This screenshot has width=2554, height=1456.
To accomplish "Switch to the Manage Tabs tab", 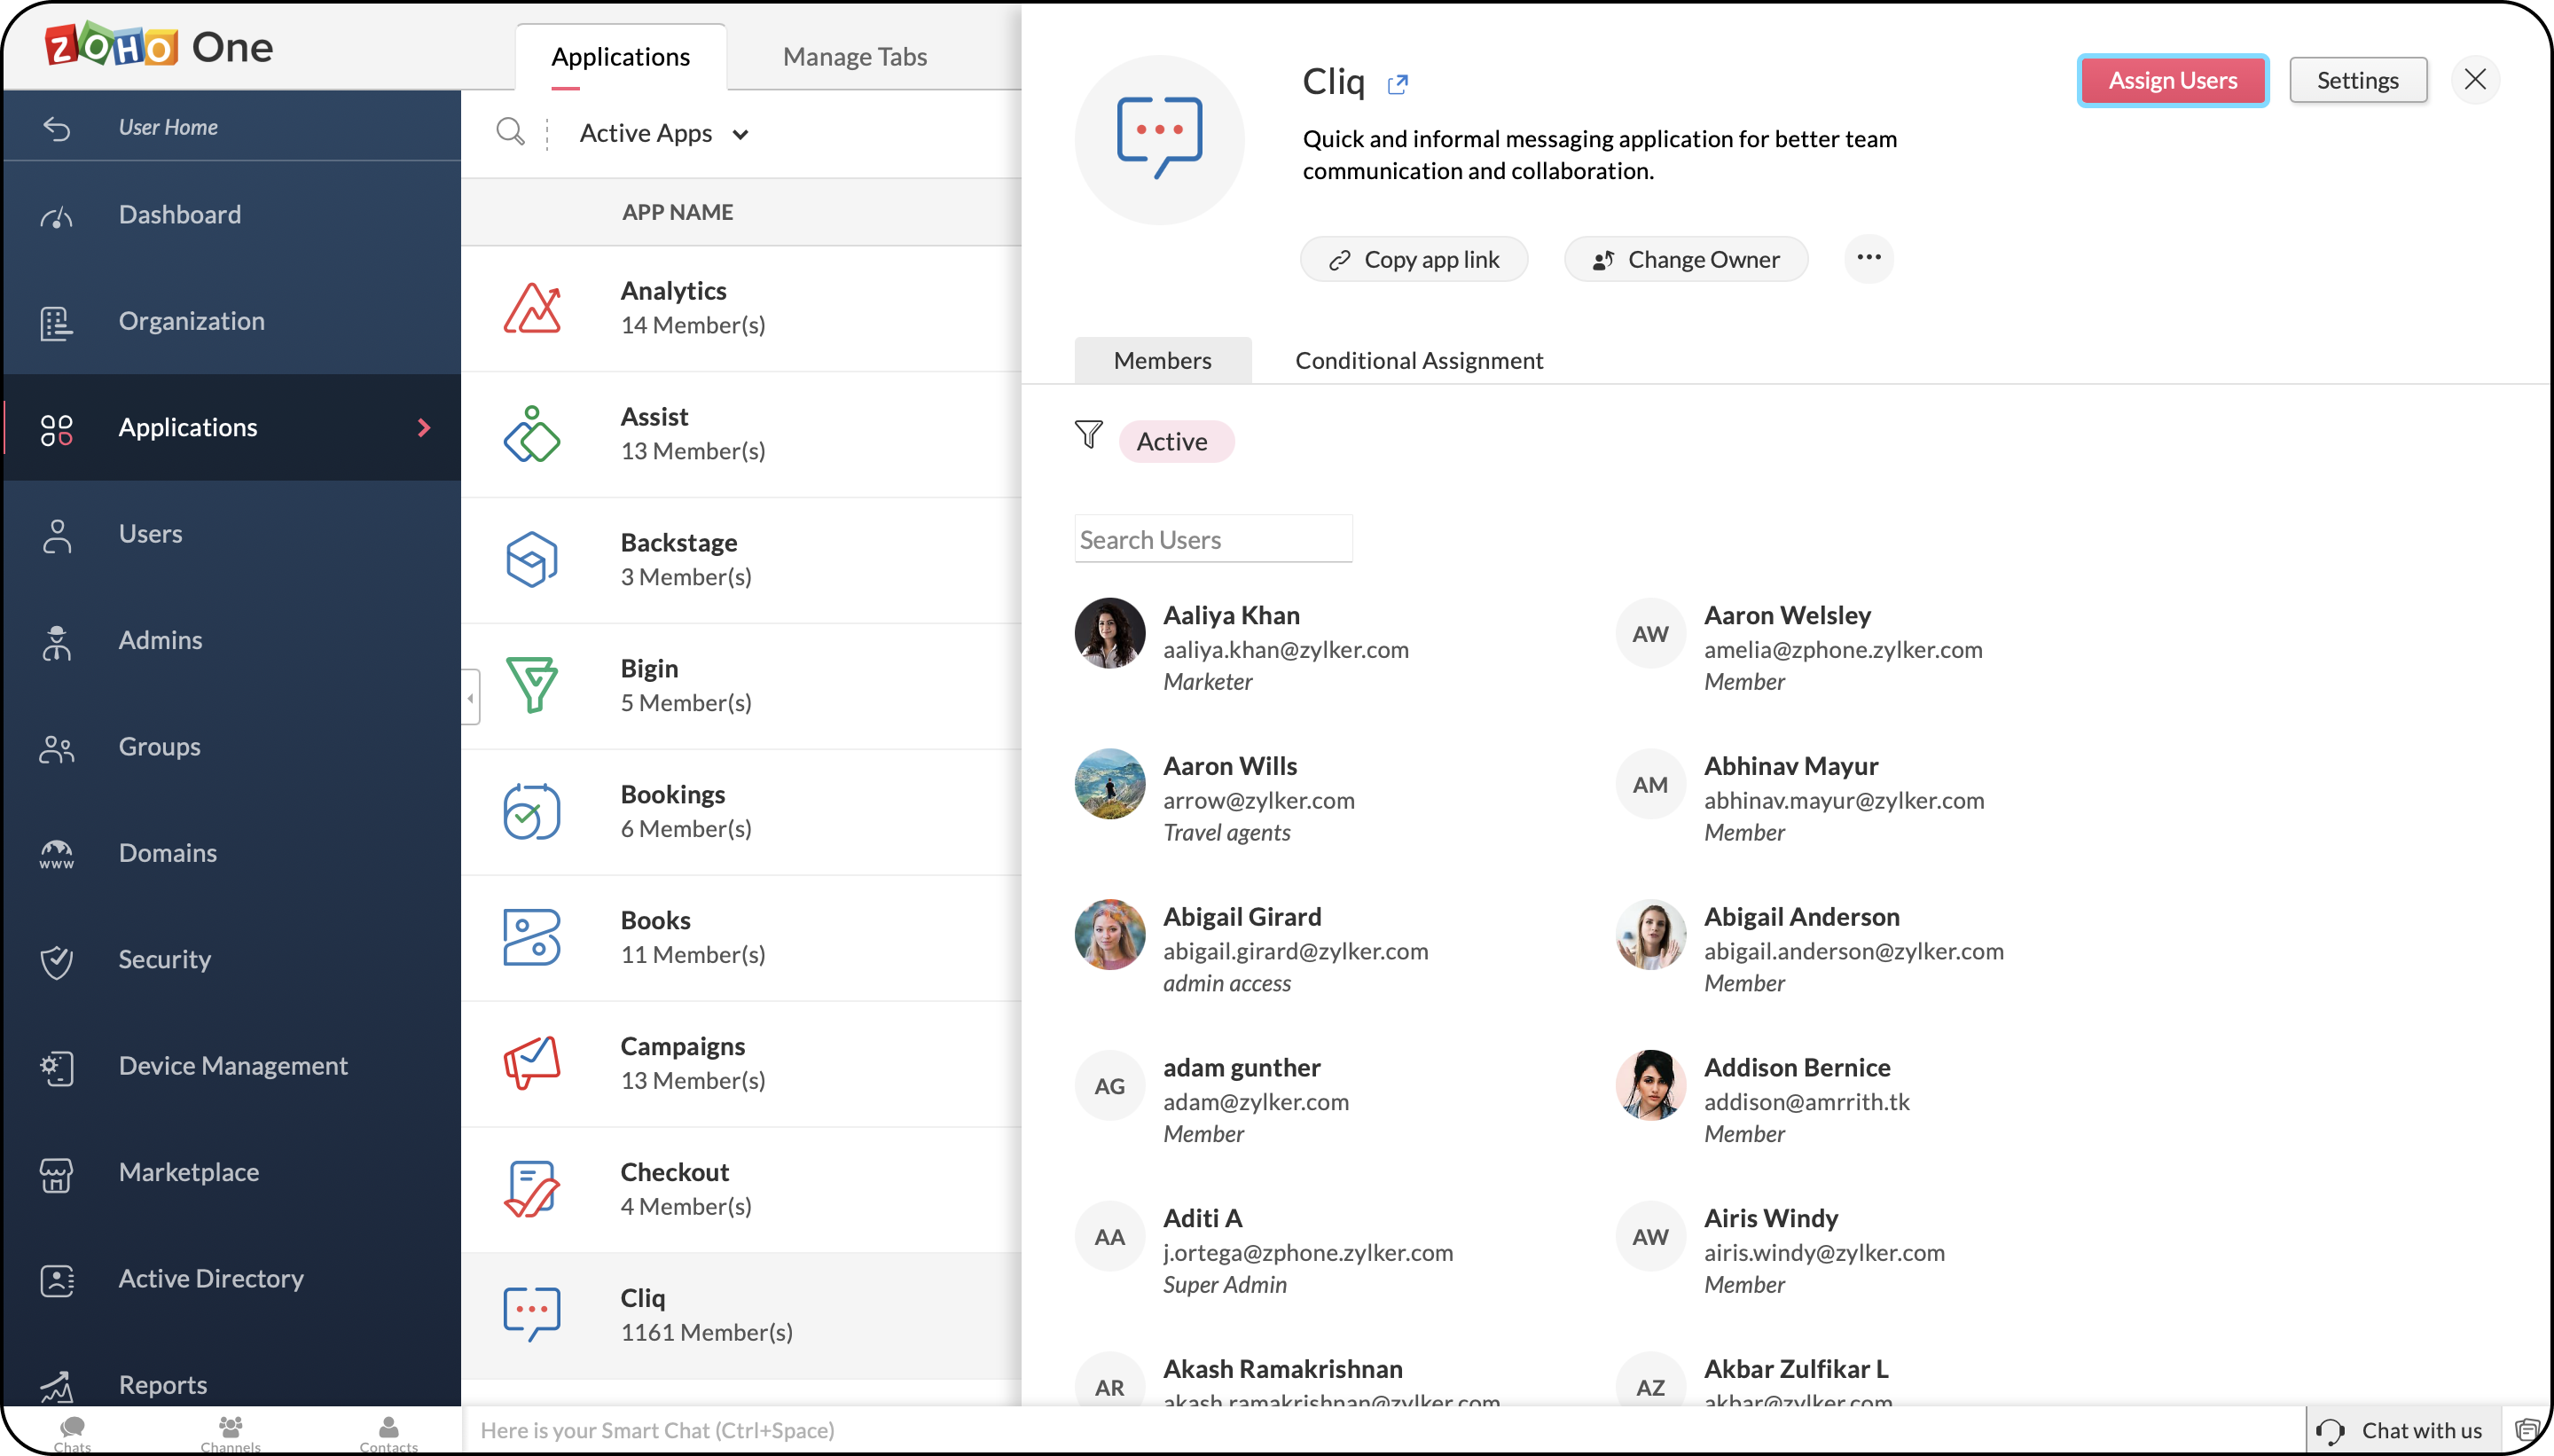I will click(x=854, y=56).
